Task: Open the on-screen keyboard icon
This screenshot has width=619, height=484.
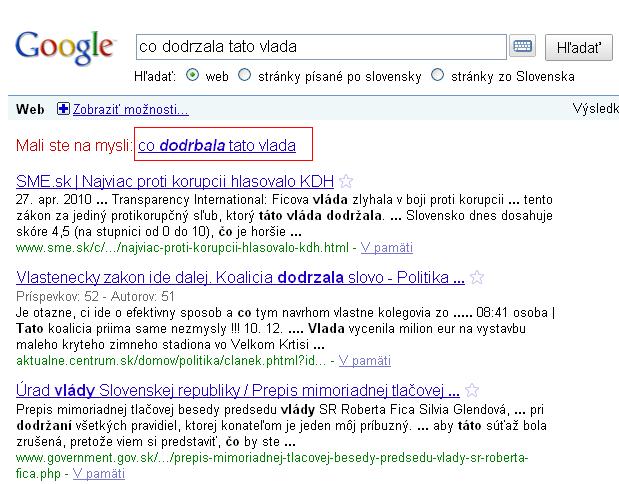Action: coord(522,46)
